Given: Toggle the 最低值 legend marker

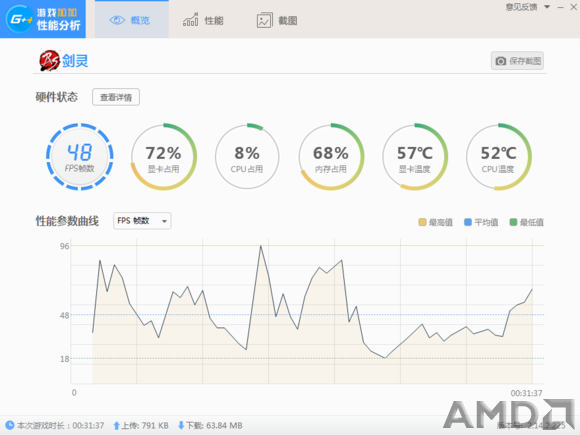Looking at the screenshot, I should [x=513, y=222].
